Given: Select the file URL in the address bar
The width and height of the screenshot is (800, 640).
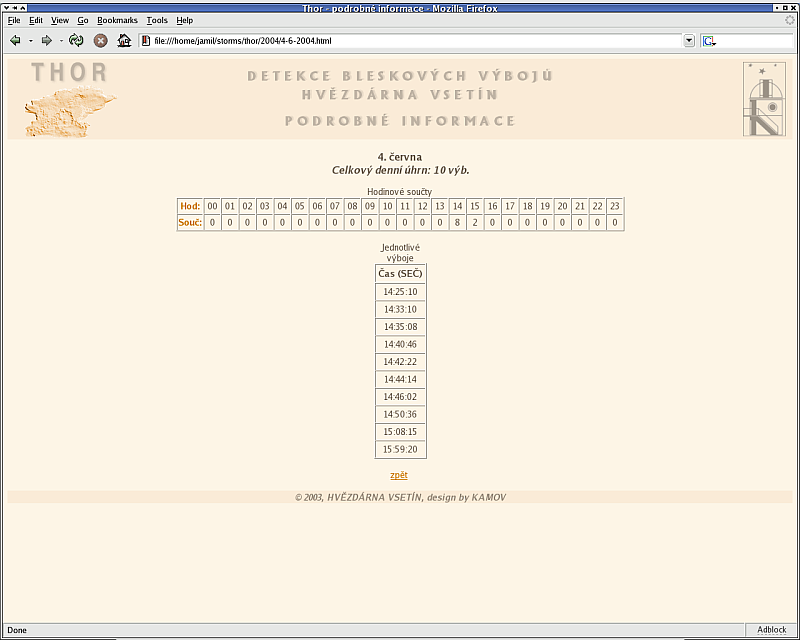Looking at the screenshot, I should click(243, 41).
